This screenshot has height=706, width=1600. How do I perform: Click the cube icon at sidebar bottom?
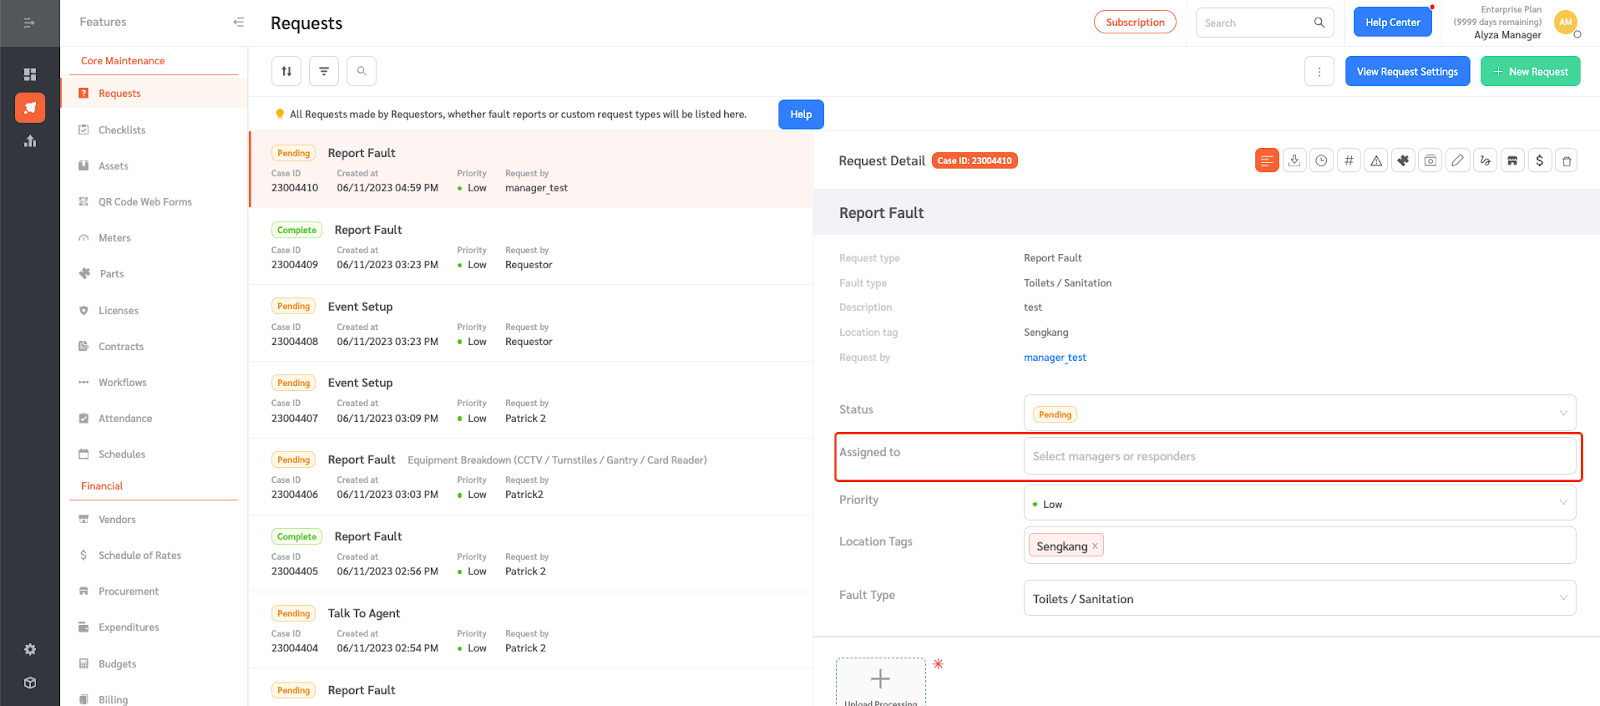click(30, 683)
